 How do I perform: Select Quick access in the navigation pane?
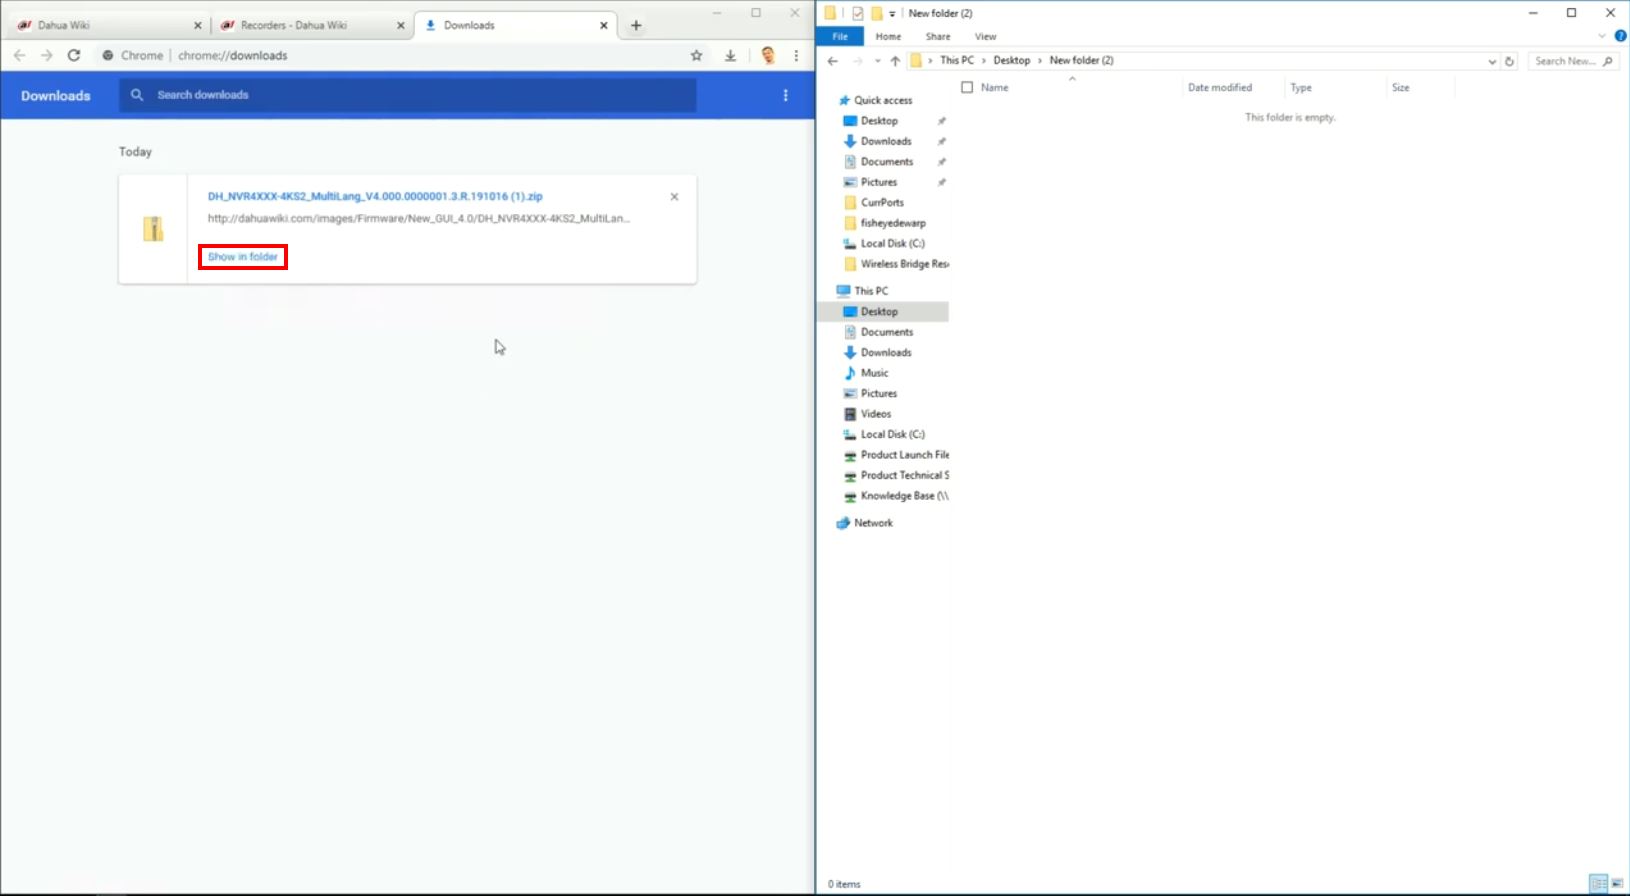(x=882, y=100)
